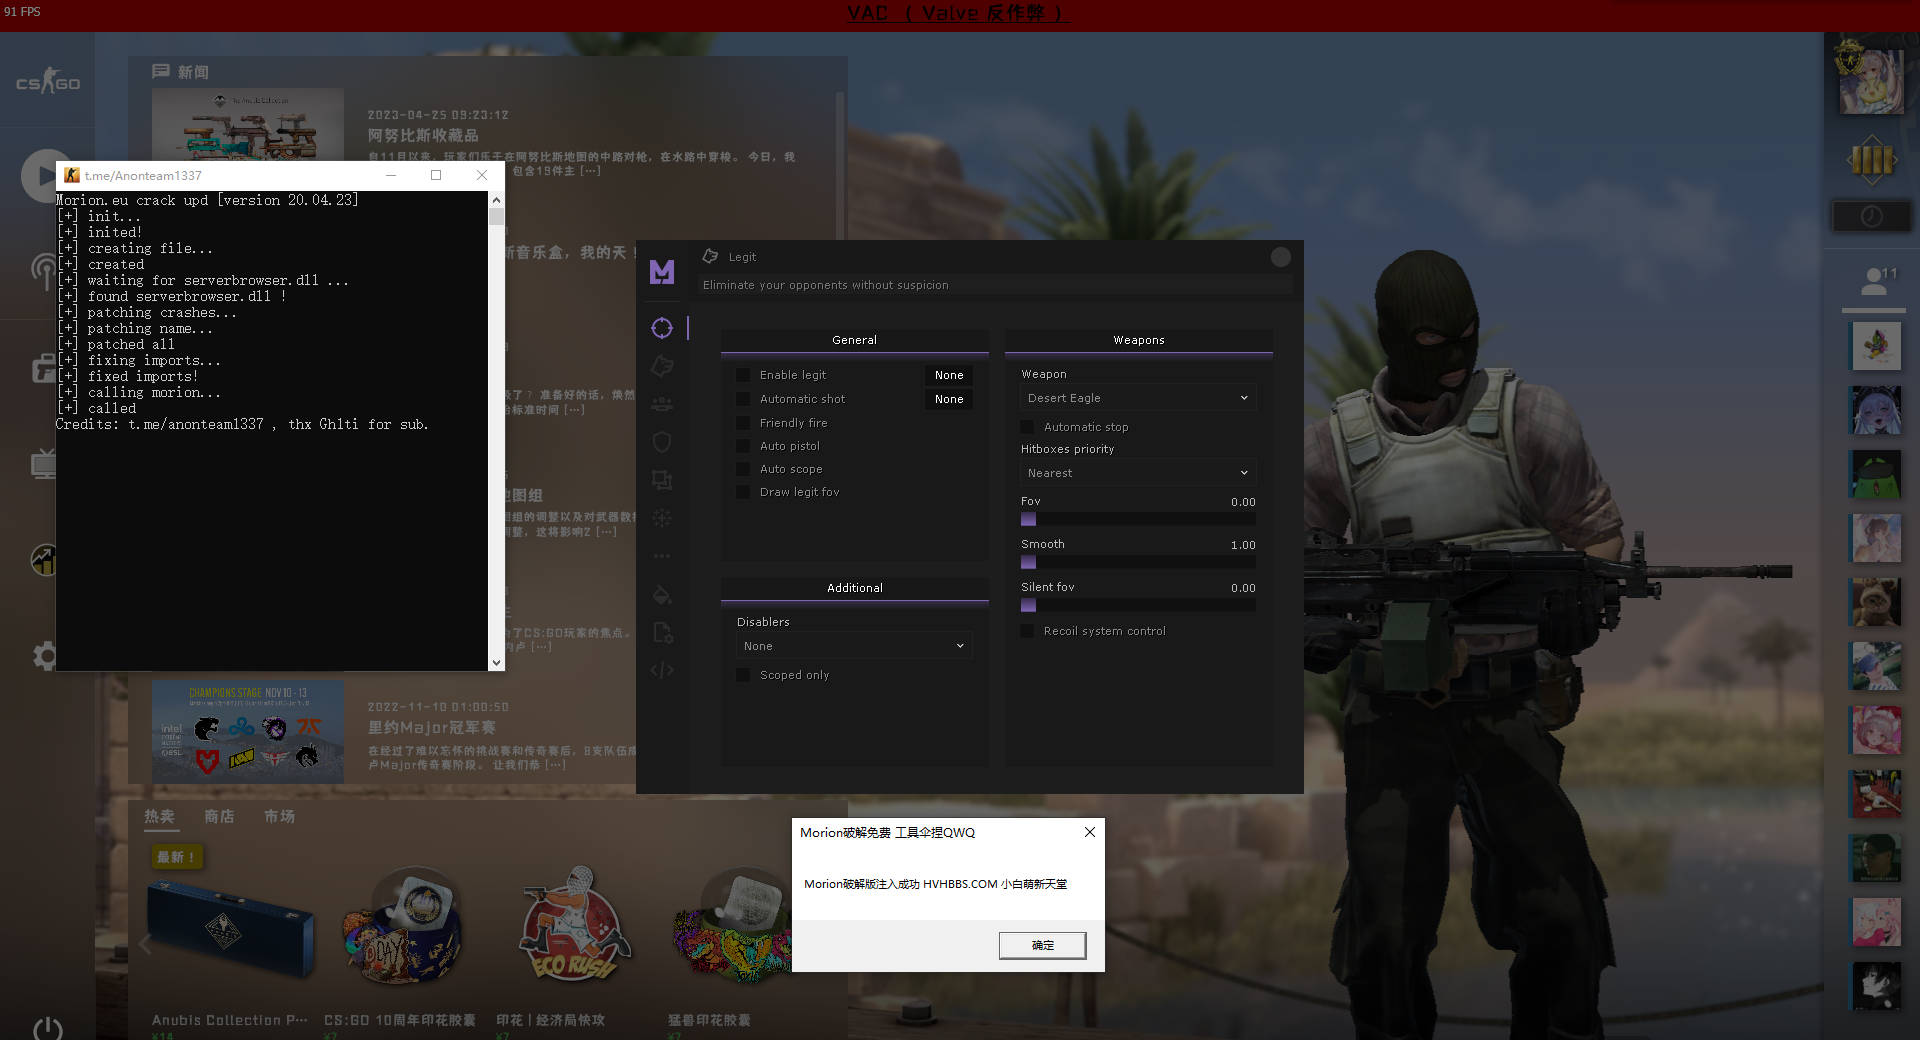Click the crosshair Legit tab icon

pyautogui.click(x=662, y=328)
